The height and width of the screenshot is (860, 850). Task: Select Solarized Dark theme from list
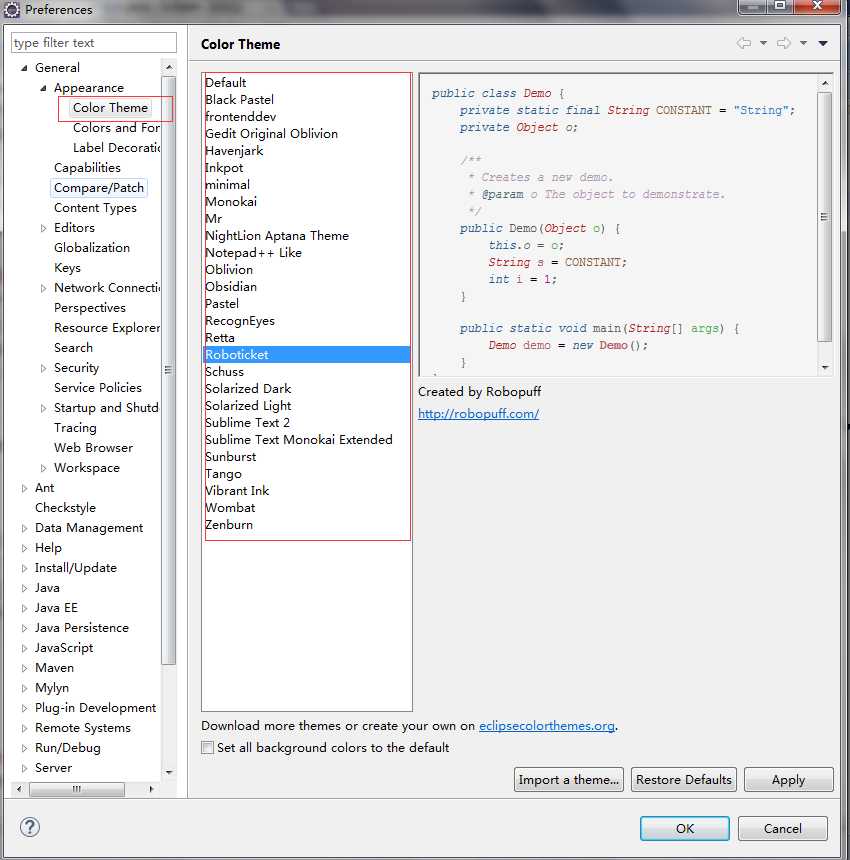pos(248,389)
